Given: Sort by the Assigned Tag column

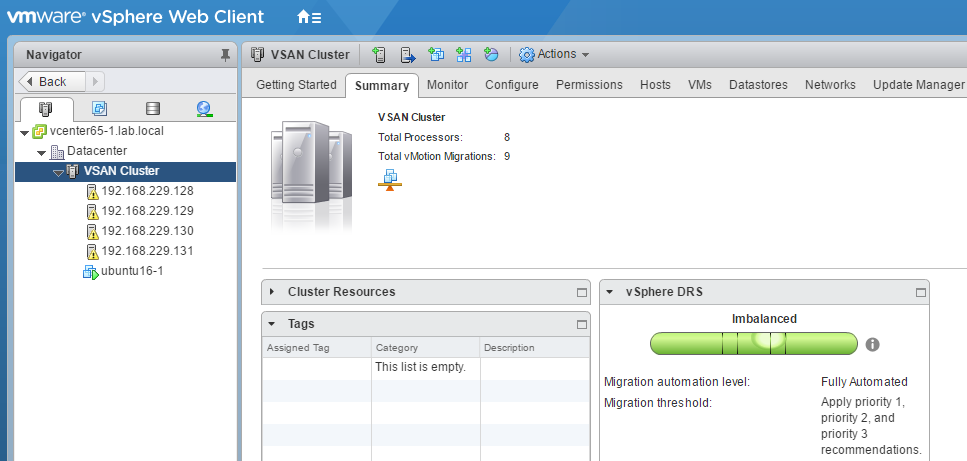Looking at the screenshot, I should coord(317,348).
